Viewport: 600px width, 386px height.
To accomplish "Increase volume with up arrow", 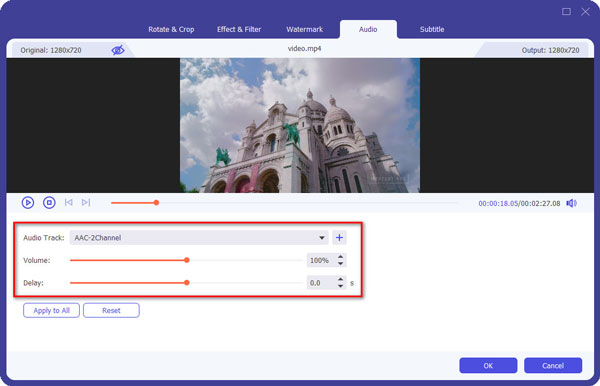I will [341, 257].
